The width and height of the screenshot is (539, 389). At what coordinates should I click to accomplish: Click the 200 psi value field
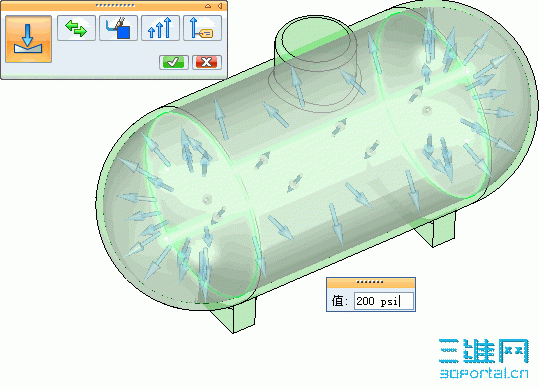(384, 301)
